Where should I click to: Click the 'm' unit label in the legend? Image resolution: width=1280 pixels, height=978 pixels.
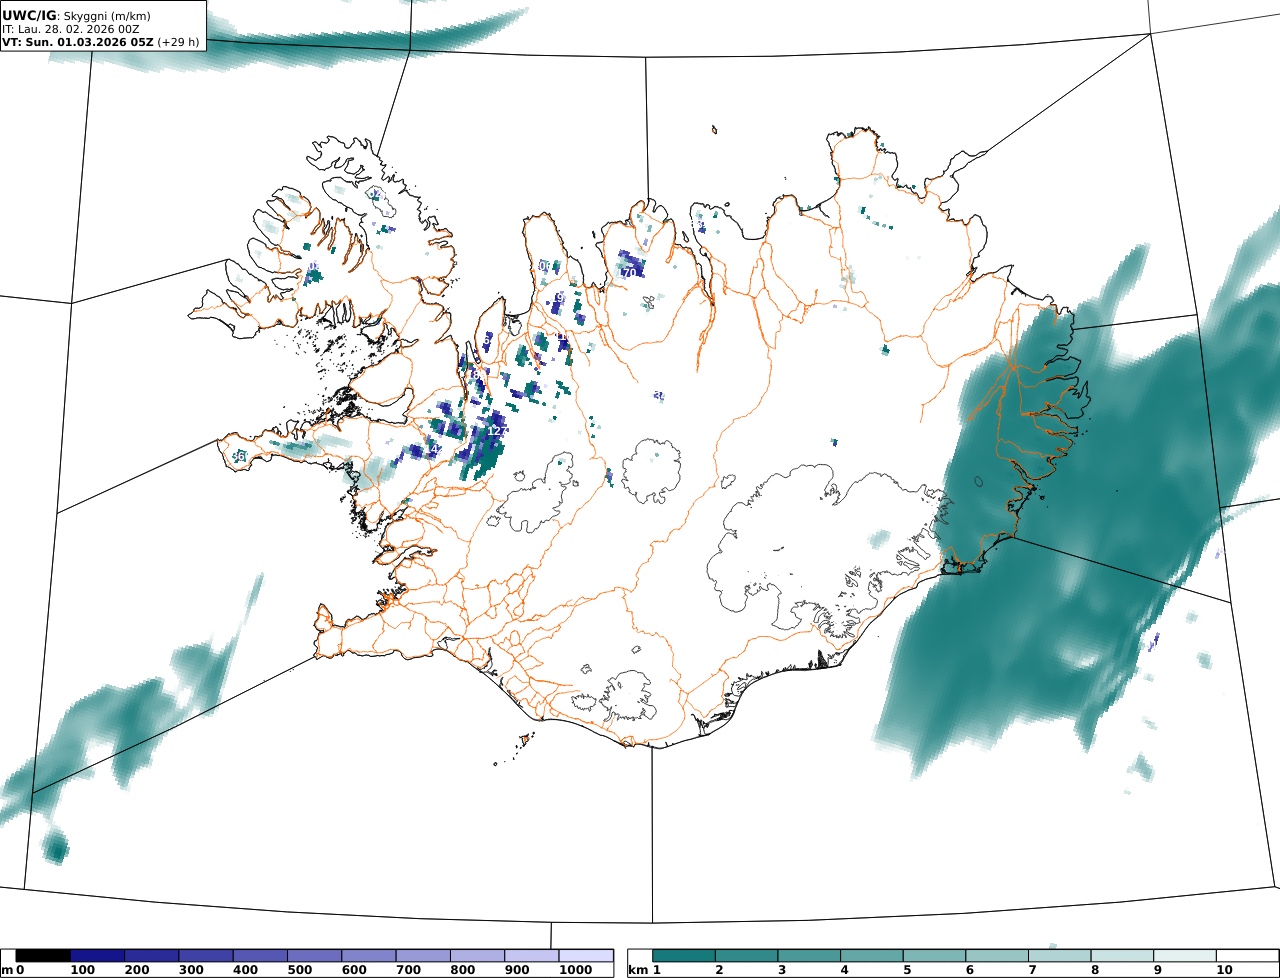point(6,970)
